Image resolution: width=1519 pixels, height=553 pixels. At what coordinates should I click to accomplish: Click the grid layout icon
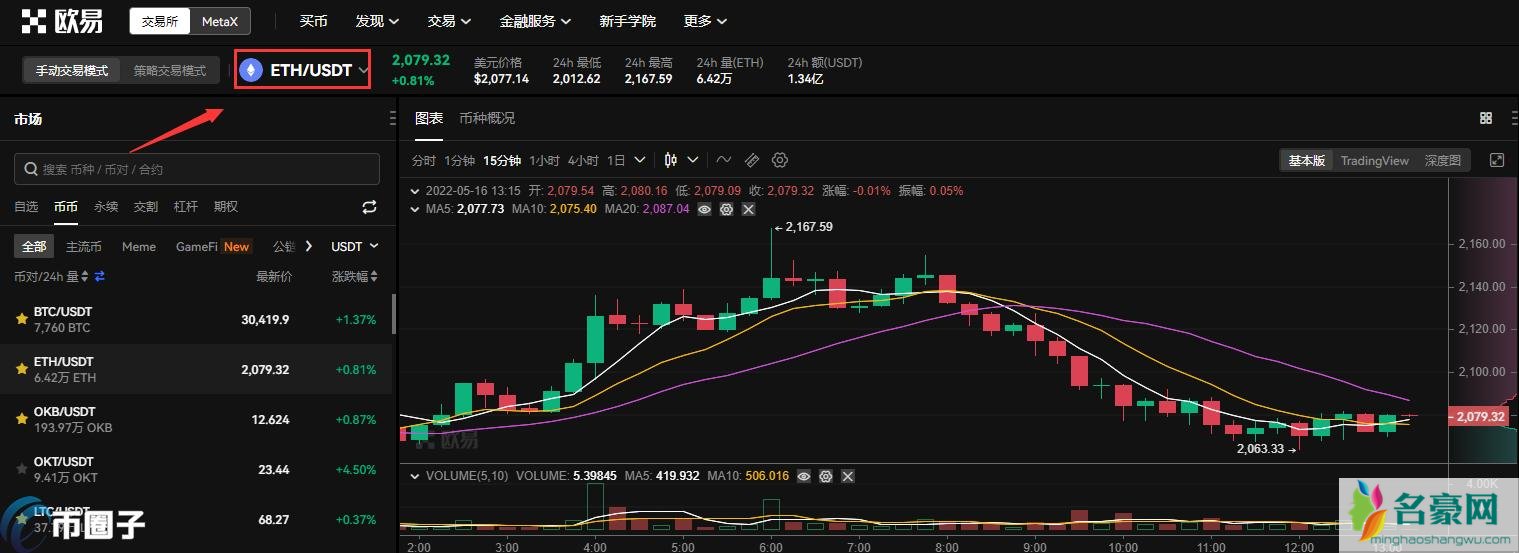pyautogui.click(x=1486, y=118)
